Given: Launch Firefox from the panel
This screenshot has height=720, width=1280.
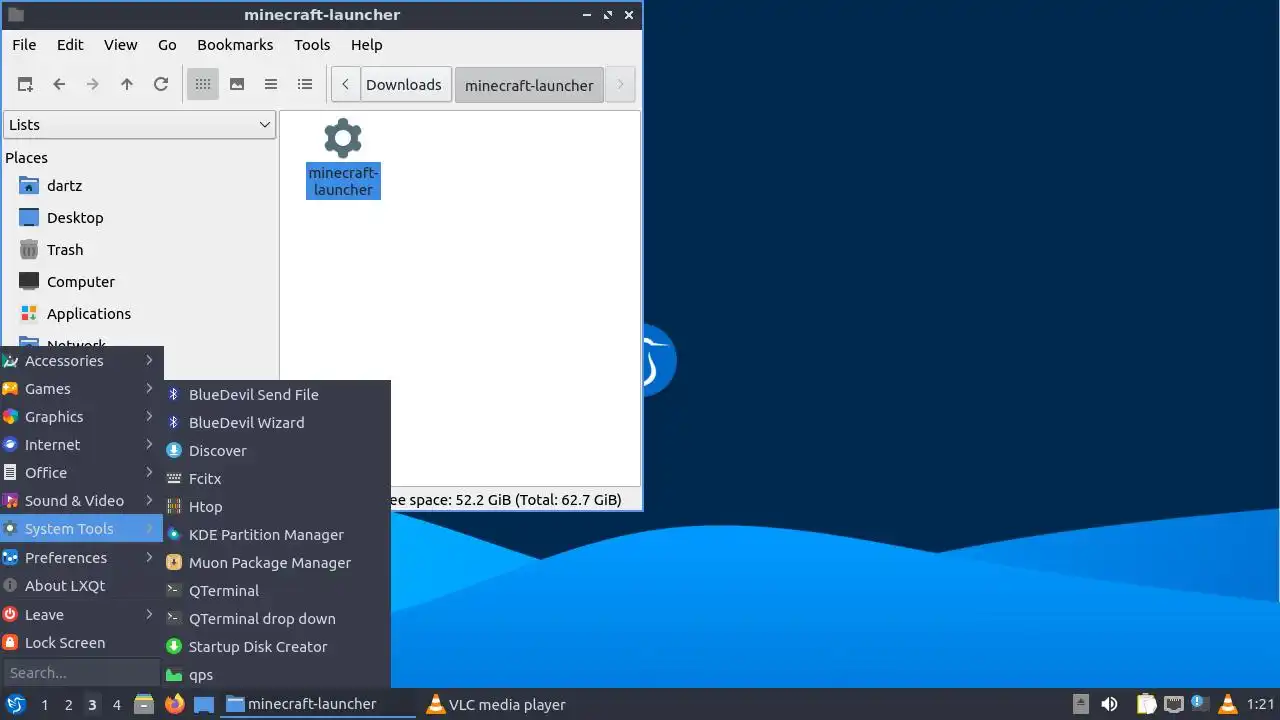Looking at the screenshot, I should (174, 704).
